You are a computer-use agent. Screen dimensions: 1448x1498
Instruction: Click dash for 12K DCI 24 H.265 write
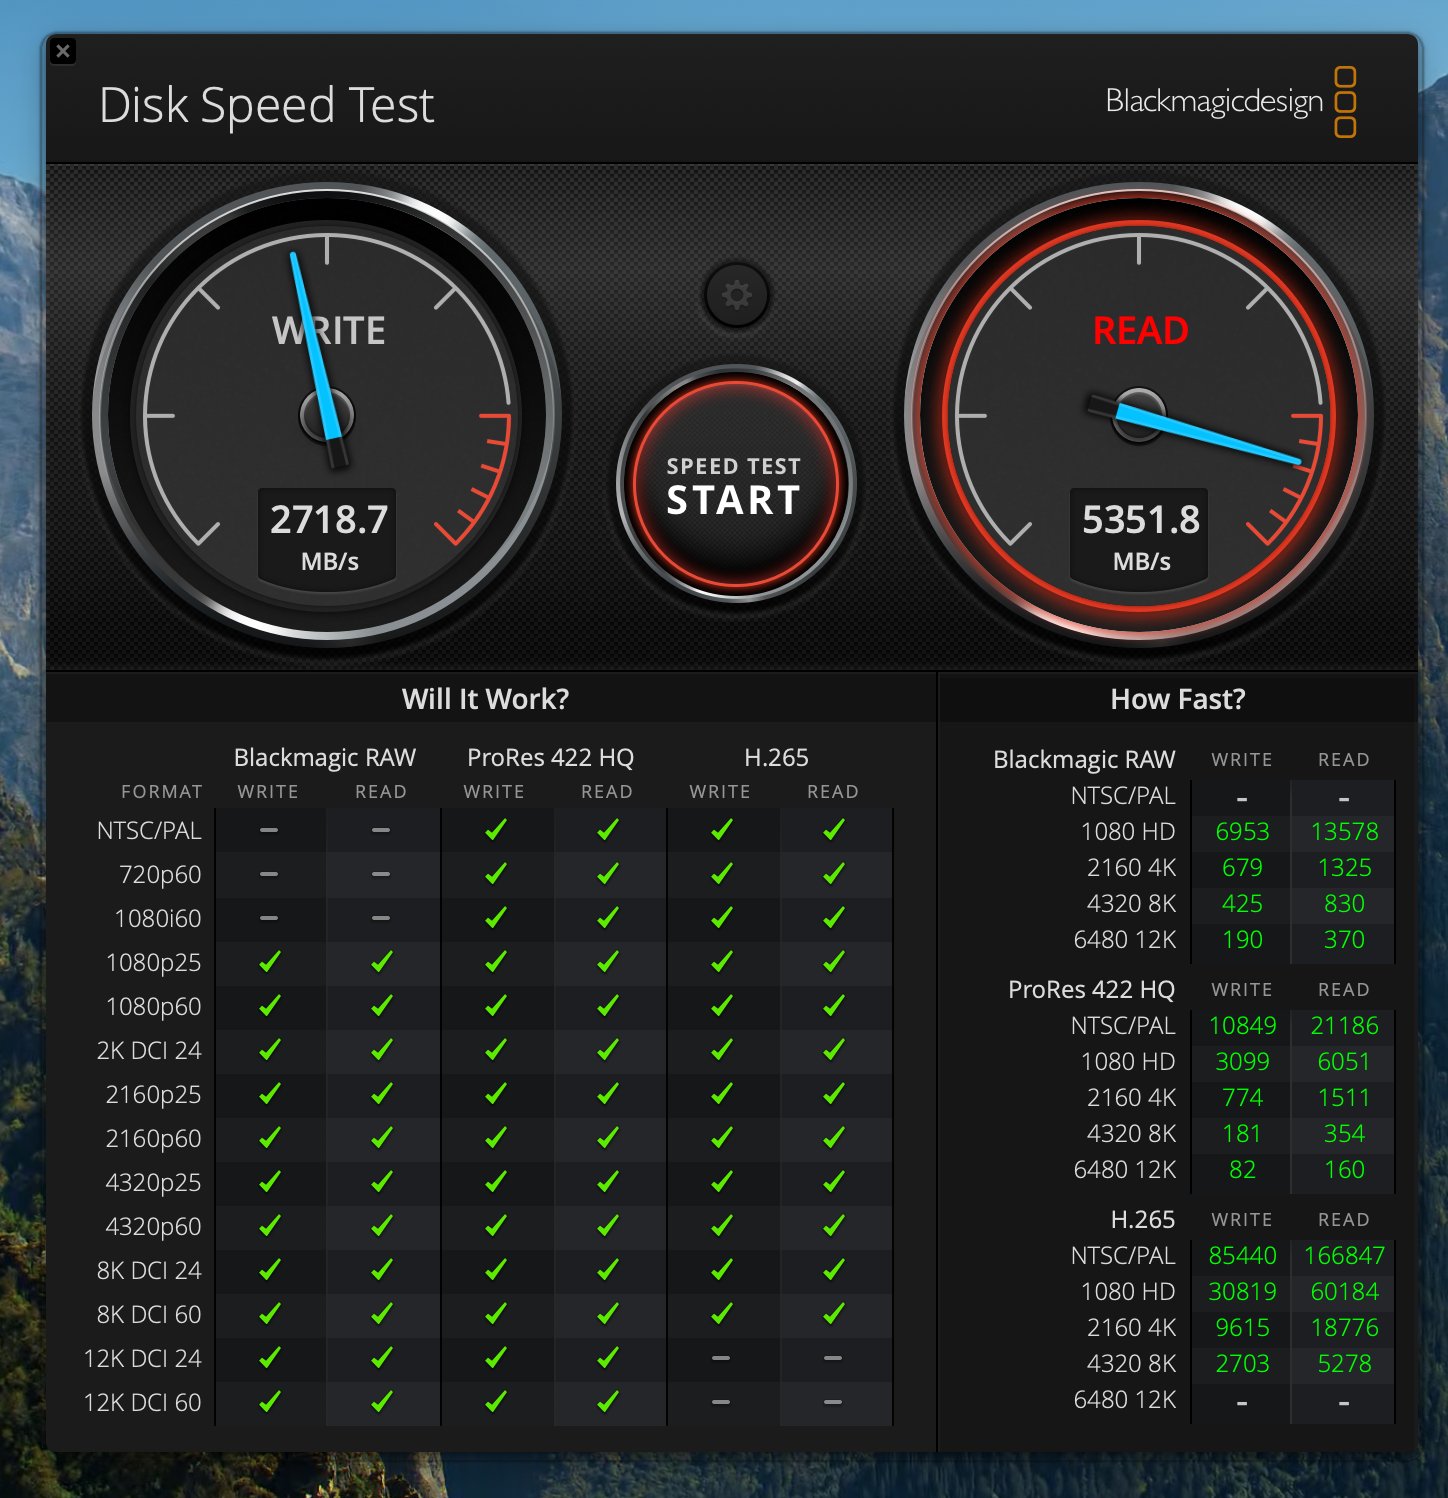[721, 1358]
